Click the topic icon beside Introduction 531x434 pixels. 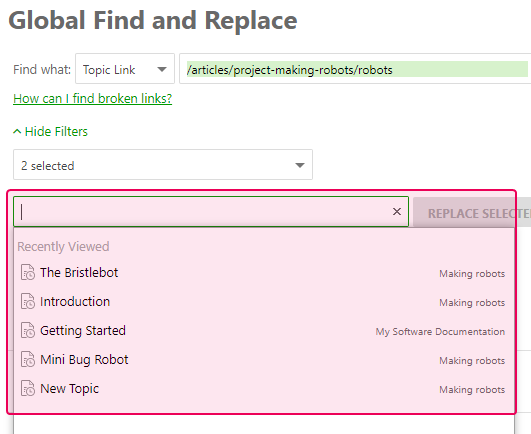[28, 301]
